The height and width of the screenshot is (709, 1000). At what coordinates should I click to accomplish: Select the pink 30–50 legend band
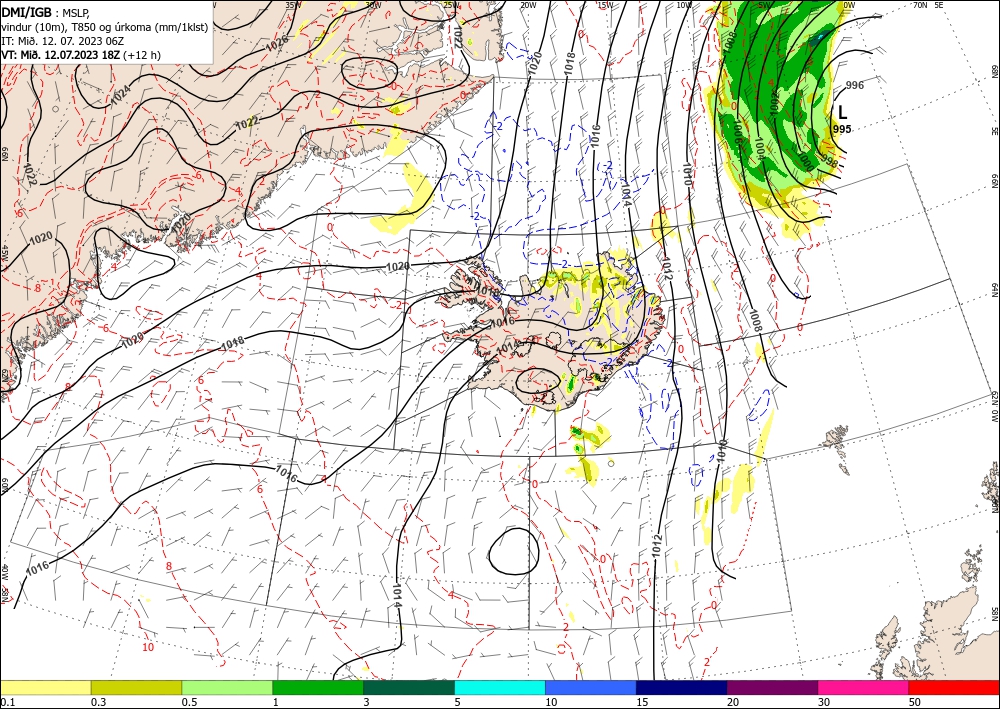click(864, 687)
